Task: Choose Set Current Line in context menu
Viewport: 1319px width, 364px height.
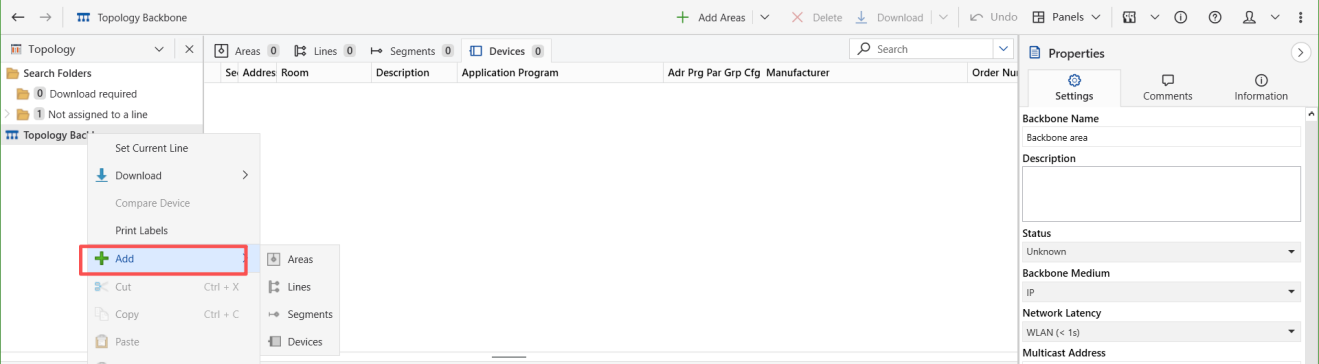Action: (x=174, y=148)
